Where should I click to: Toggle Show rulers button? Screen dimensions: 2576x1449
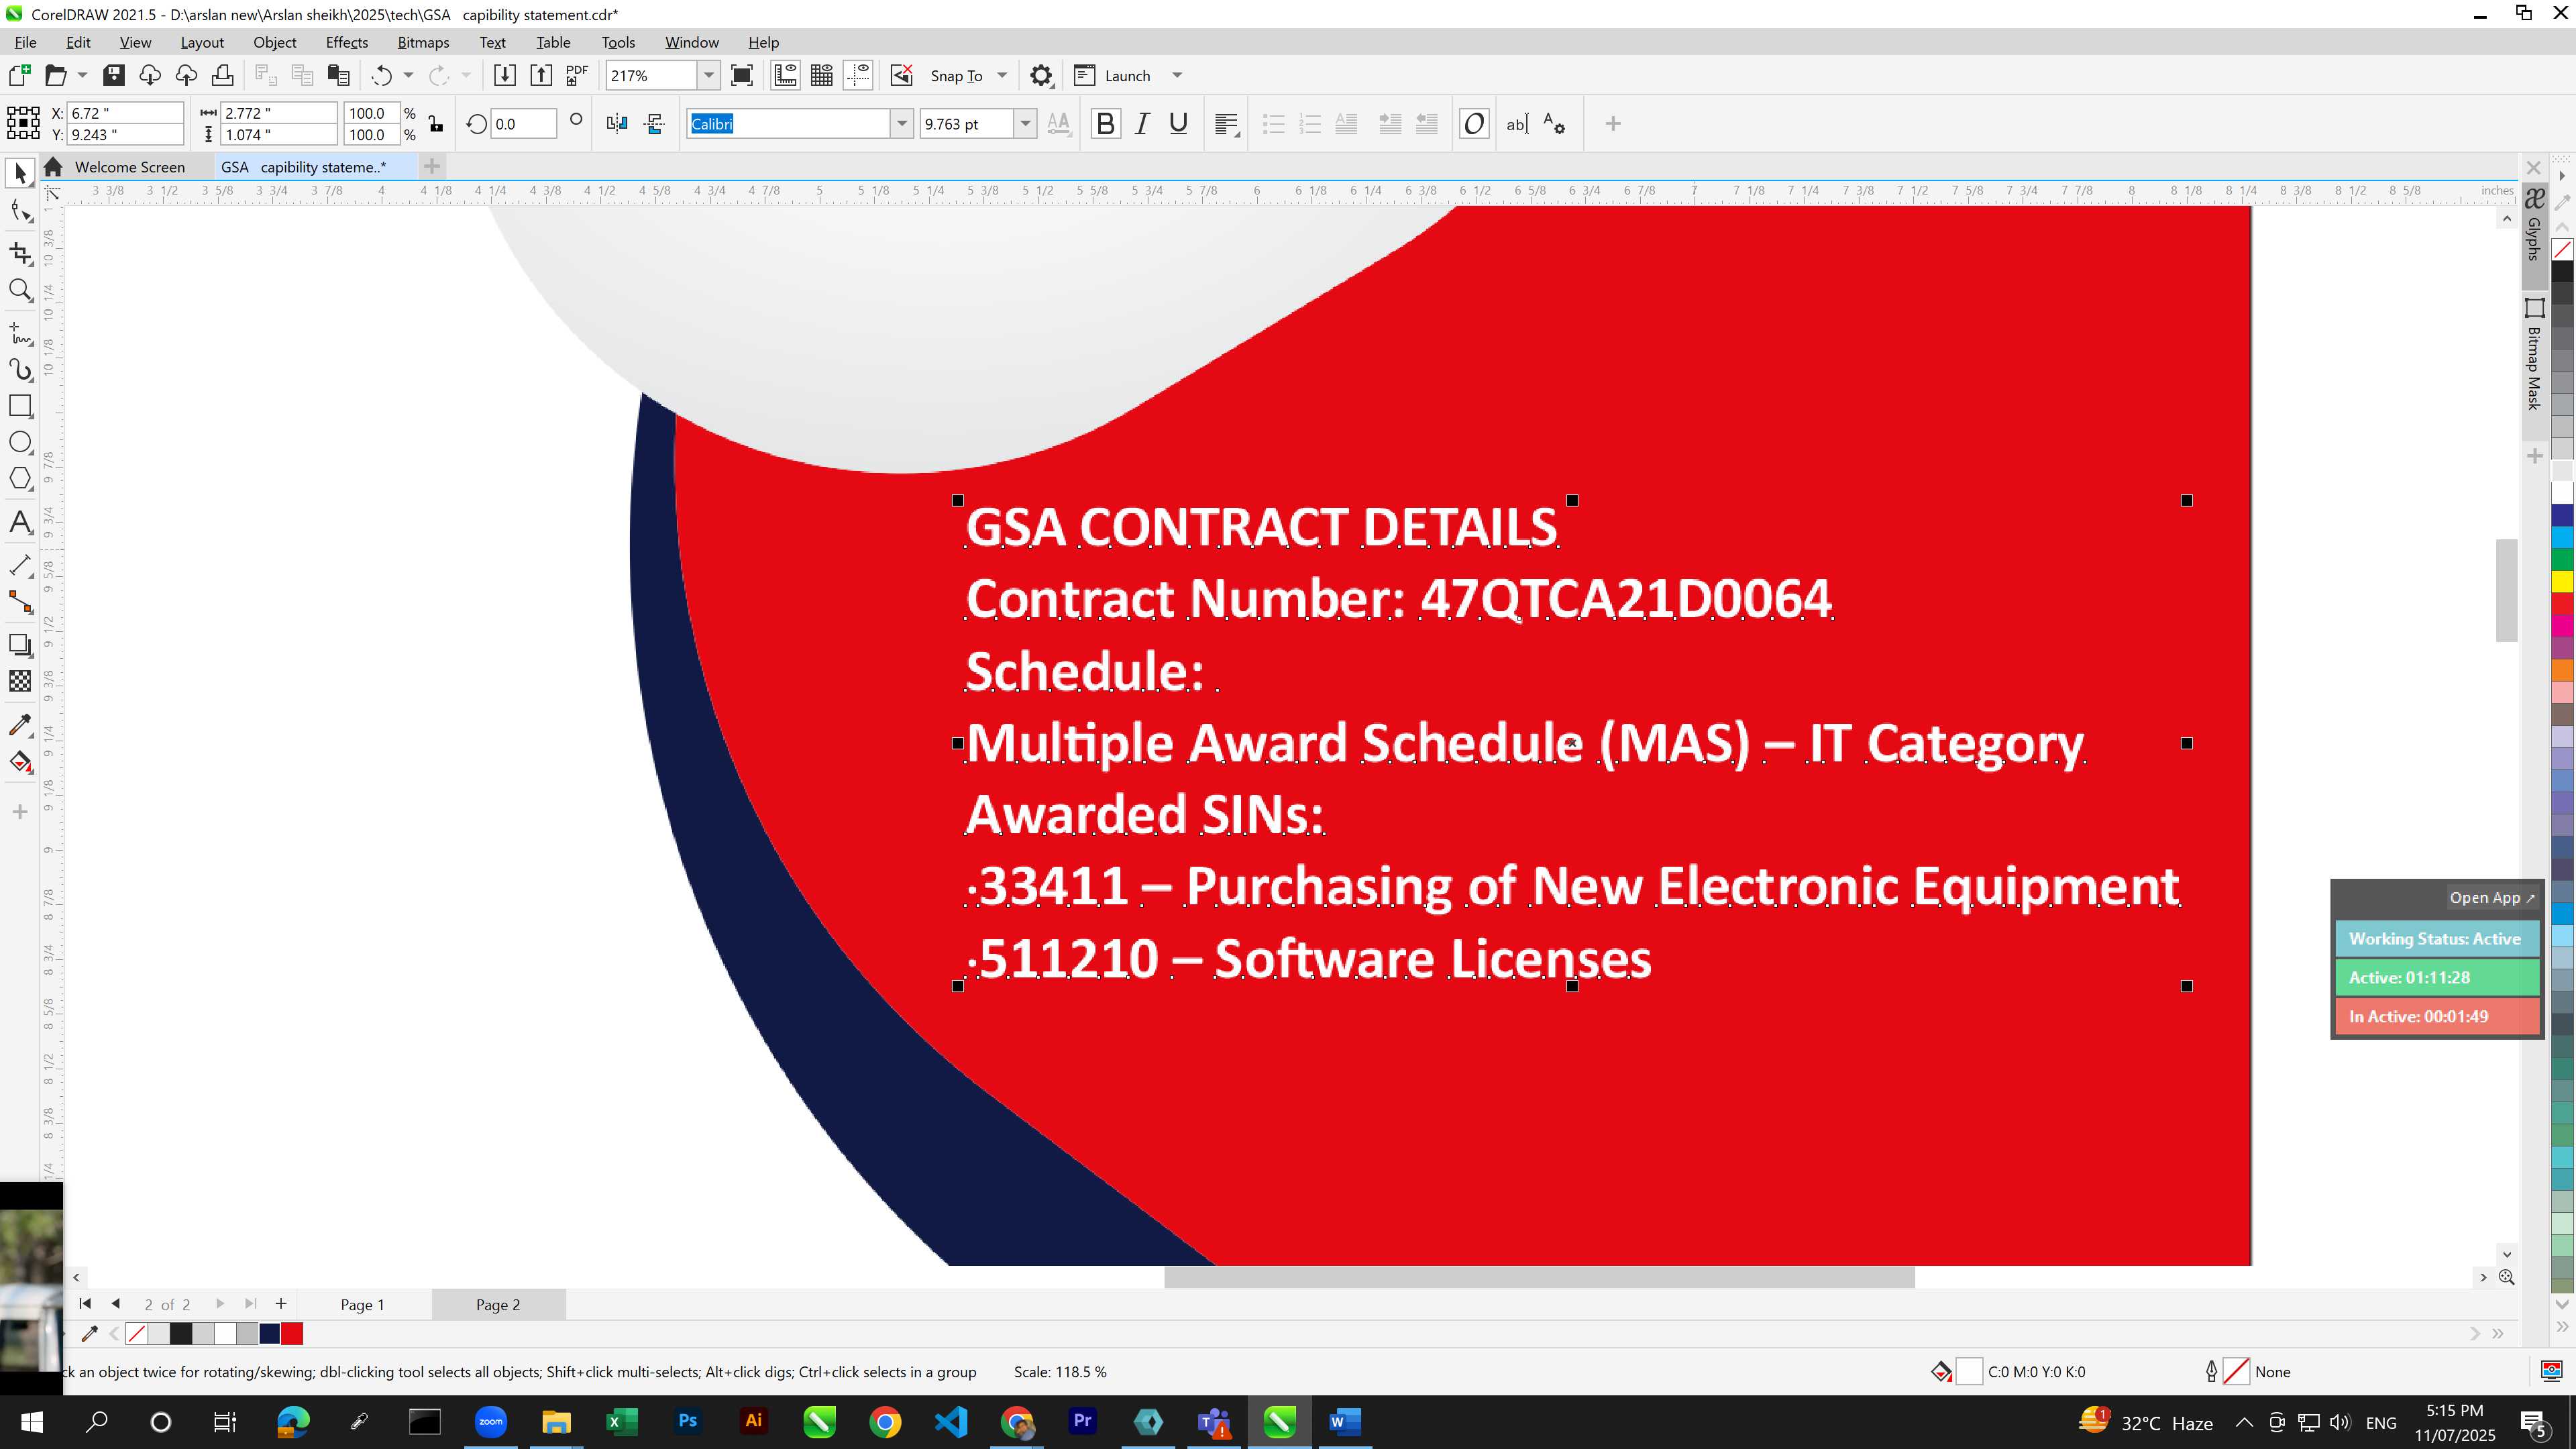(785, 75)
